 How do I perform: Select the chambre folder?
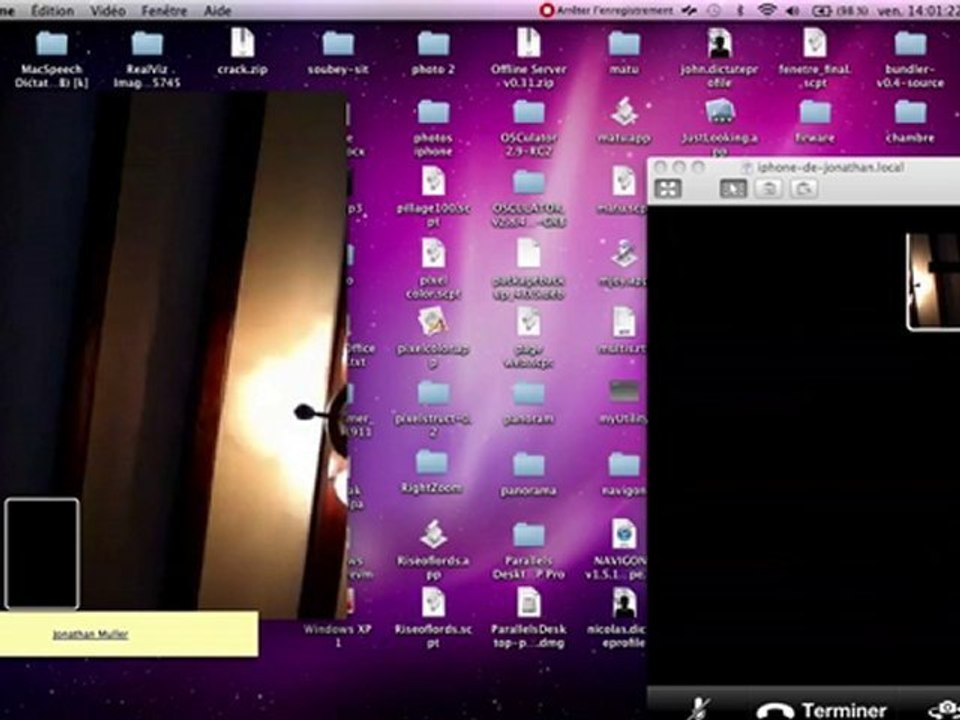click(910, 120)
